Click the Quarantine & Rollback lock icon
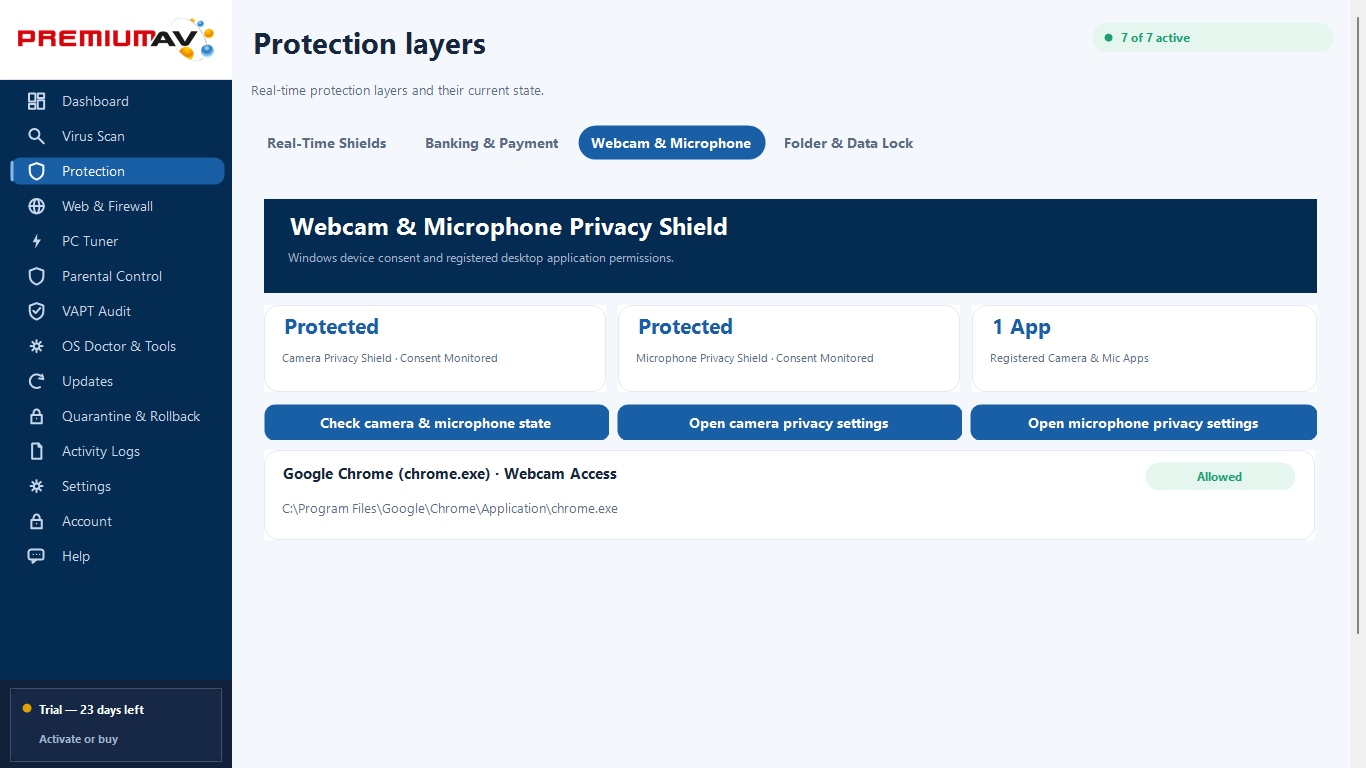The width and height of the screenshot is (1366, 768). pos(37,416)
